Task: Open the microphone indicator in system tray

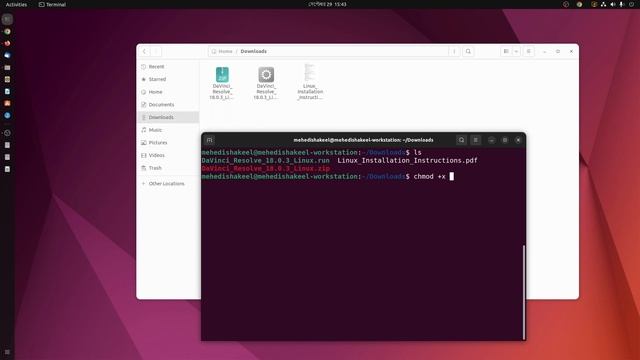Action: [622, 4]
